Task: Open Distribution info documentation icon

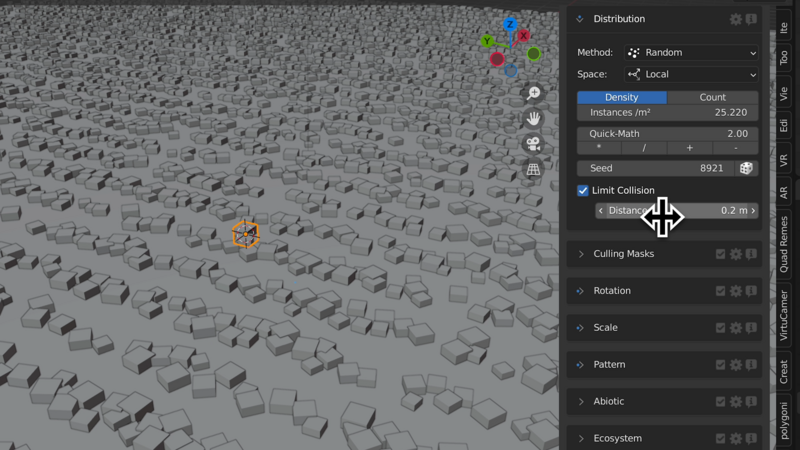Action: 751,19
